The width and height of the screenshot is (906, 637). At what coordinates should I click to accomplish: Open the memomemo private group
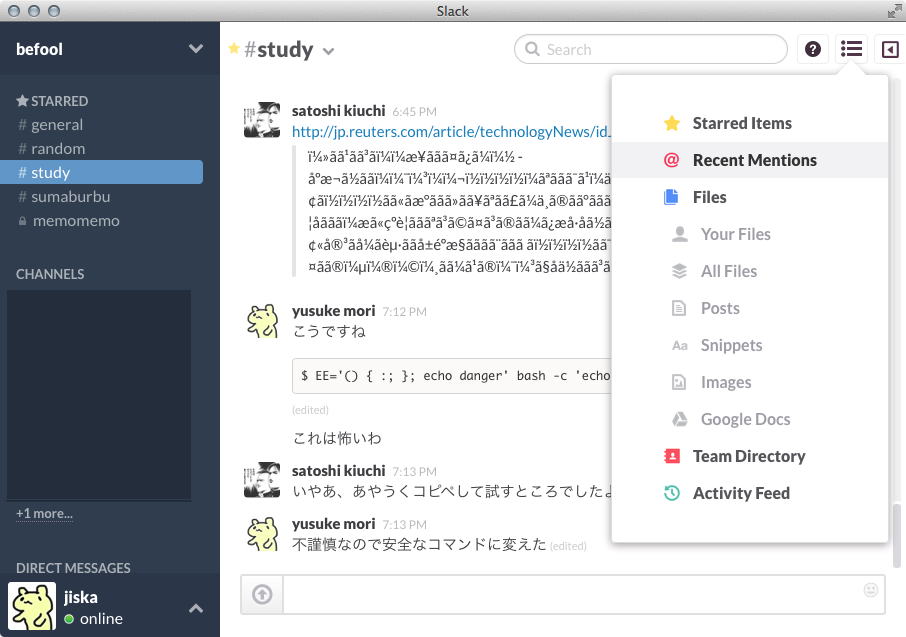102,221
